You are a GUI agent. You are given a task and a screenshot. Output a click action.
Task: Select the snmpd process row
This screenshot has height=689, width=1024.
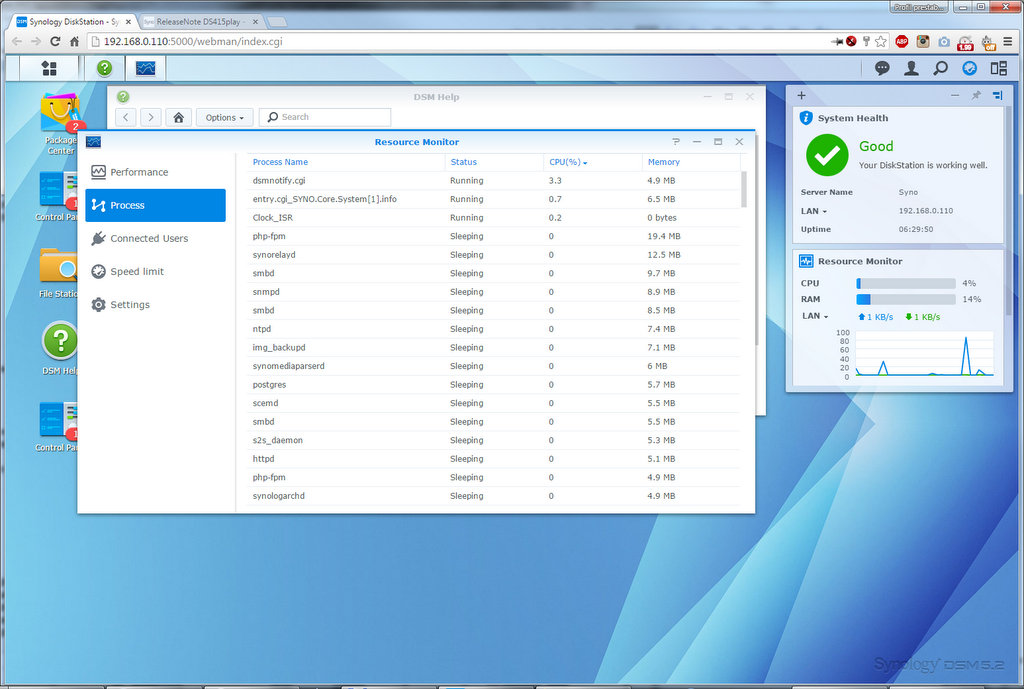(494, 292)
